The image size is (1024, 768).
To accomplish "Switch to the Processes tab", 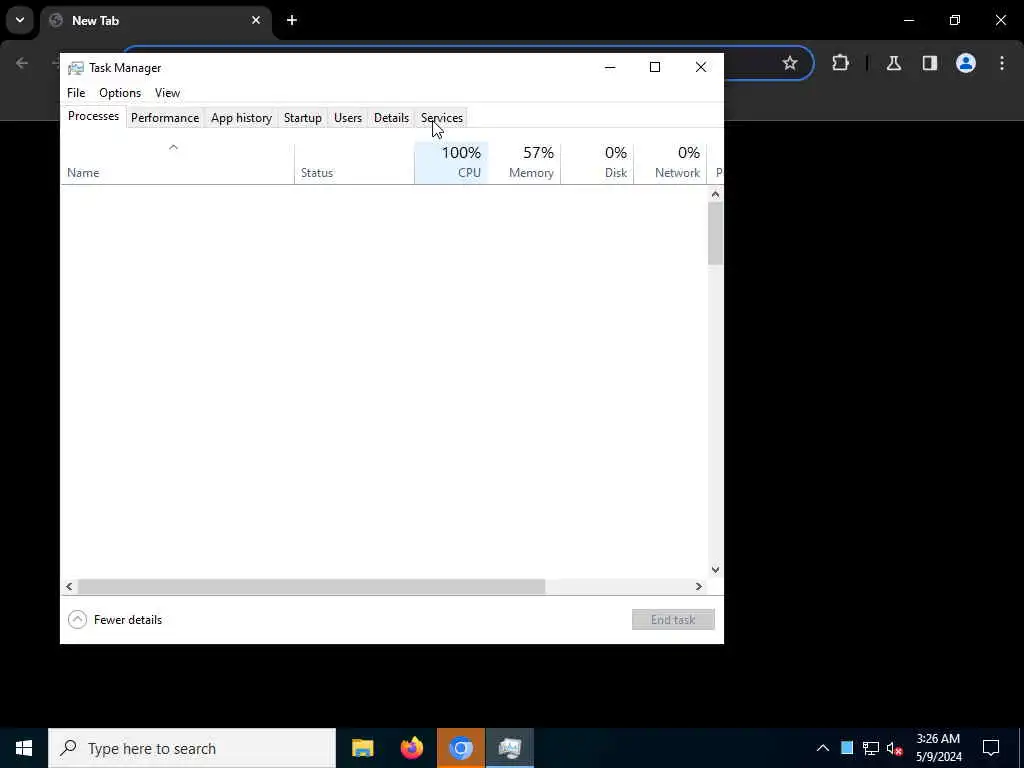I will pyautogui.click(x=93, y=116).
